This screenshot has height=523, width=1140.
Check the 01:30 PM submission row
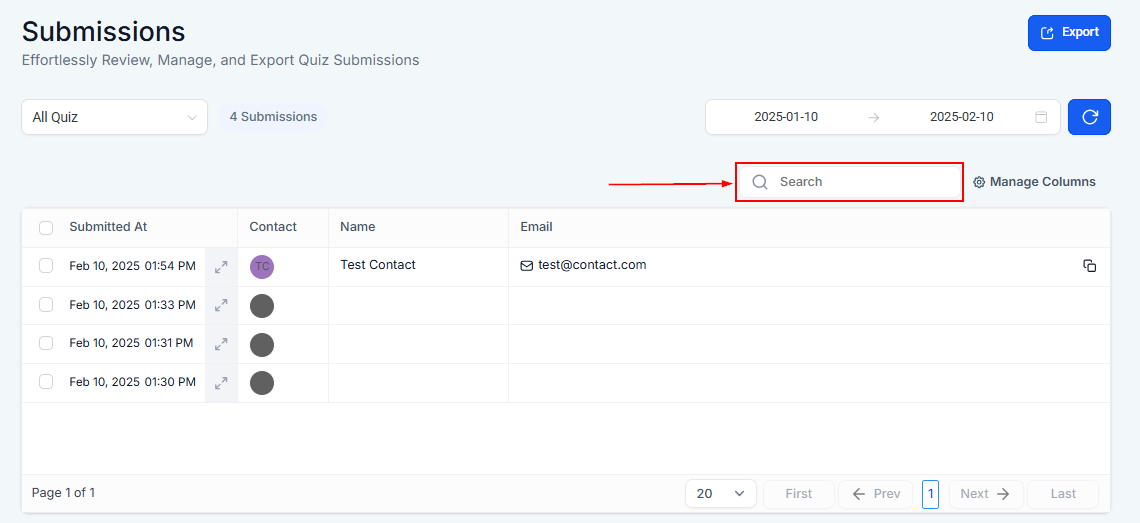(x=46, y=381)
